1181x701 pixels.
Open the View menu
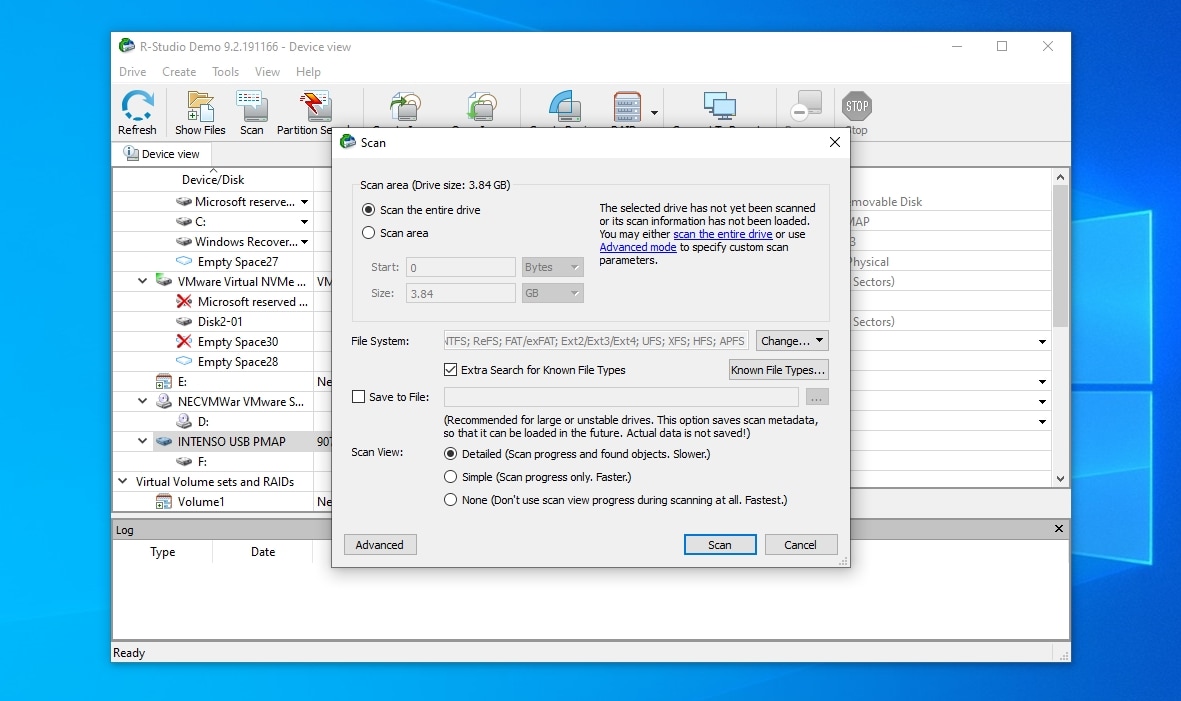coord(267,72)
